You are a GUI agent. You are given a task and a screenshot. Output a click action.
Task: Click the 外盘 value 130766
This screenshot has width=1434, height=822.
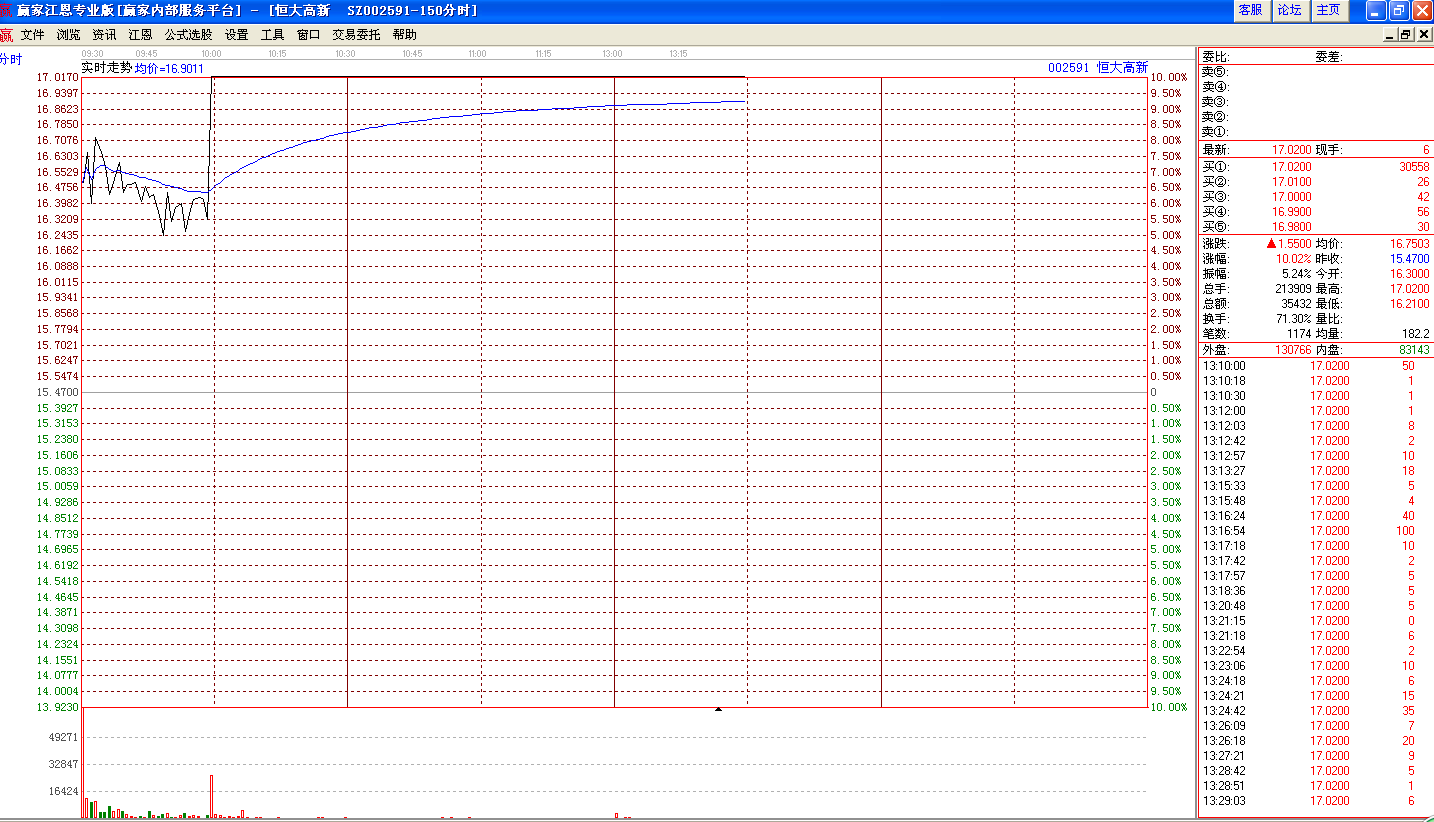[1293, 351]
